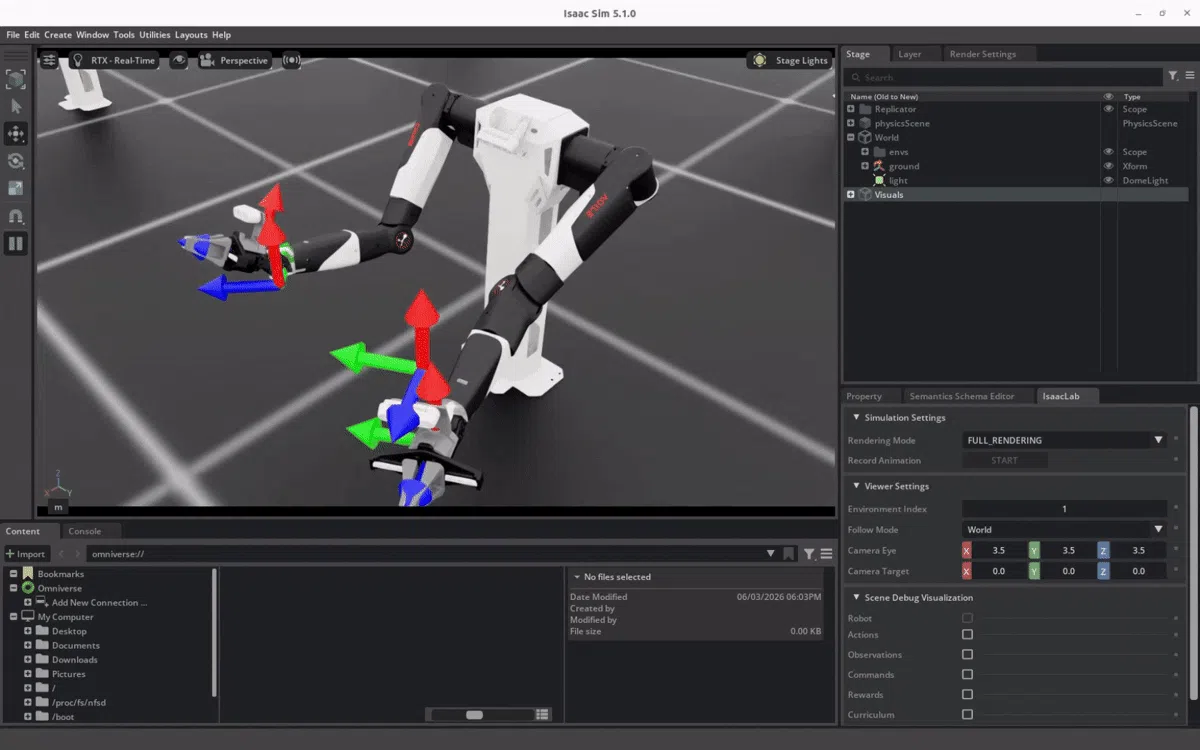This screenshot has width=1200, height=750.
Task: Select the World prim cube icon
Action: click(x=865, y=137)
